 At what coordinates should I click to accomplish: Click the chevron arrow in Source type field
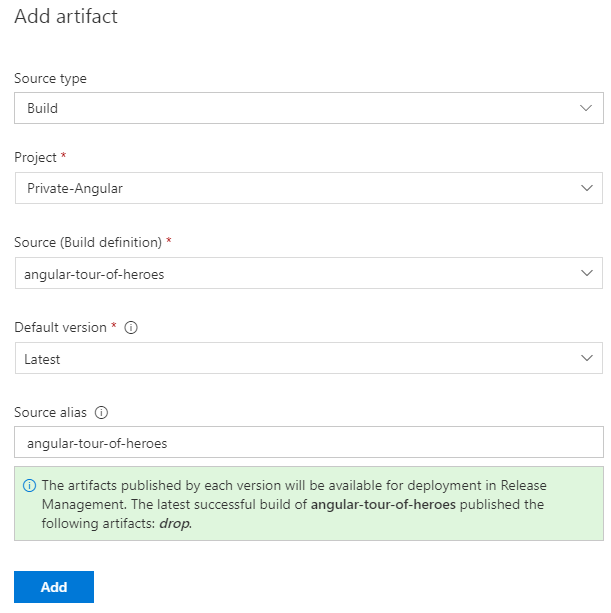[586, 108]
